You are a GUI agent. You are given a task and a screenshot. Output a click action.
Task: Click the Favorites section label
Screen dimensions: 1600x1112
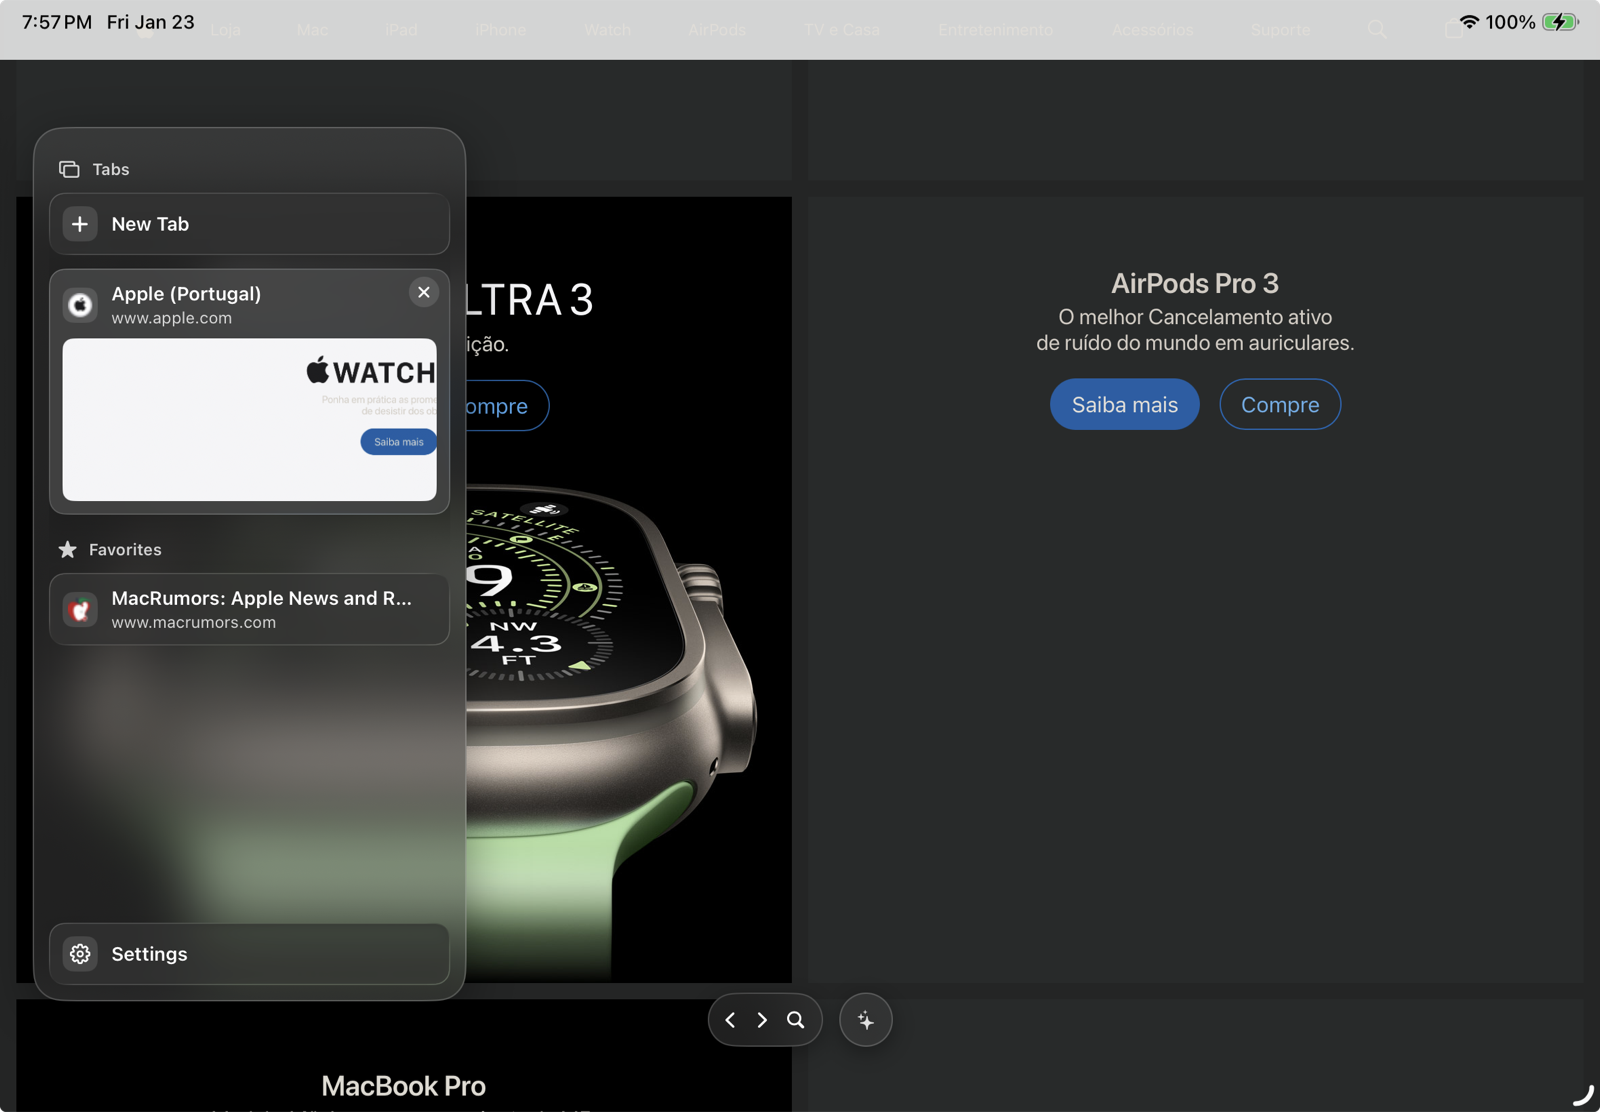pos(125,550)
